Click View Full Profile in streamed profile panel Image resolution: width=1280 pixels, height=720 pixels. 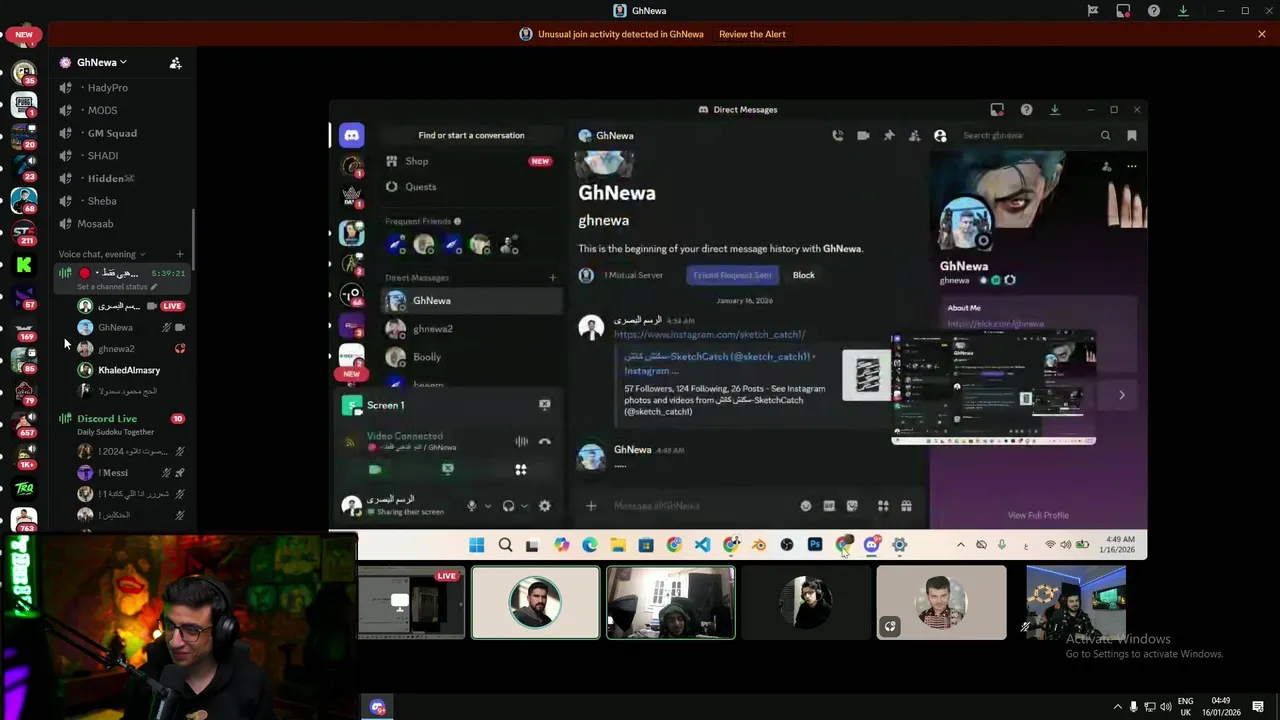(x=1038, y=515)
